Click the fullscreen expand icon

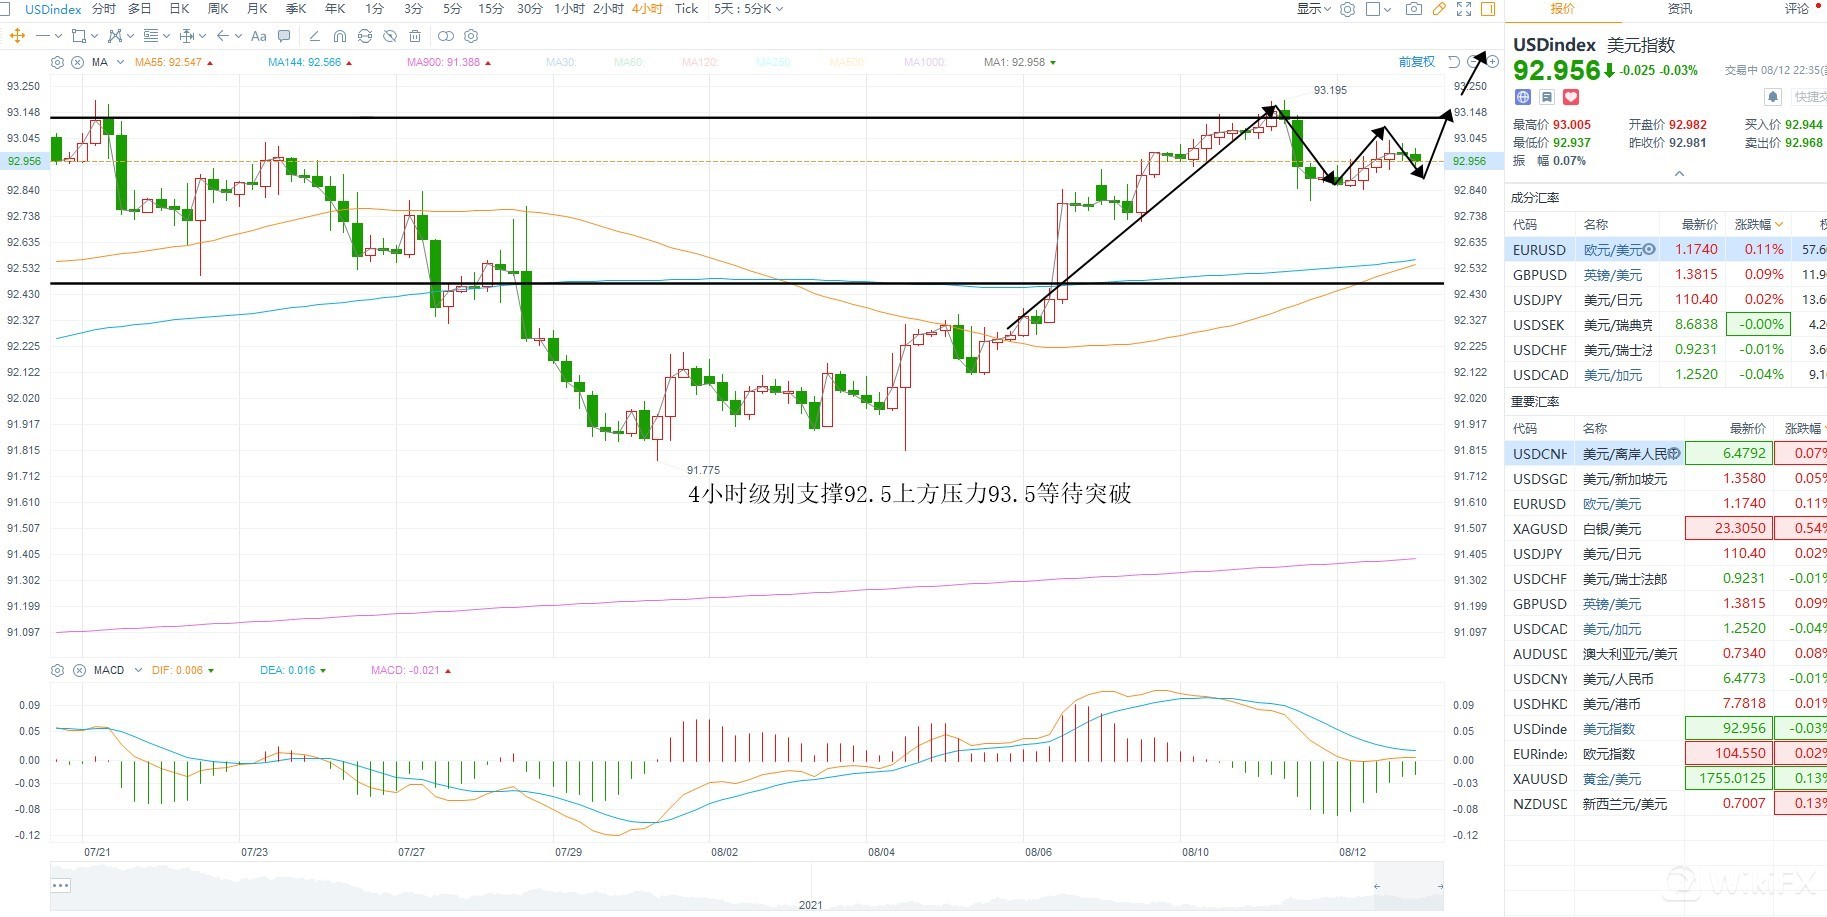(x=1464, y=9)
